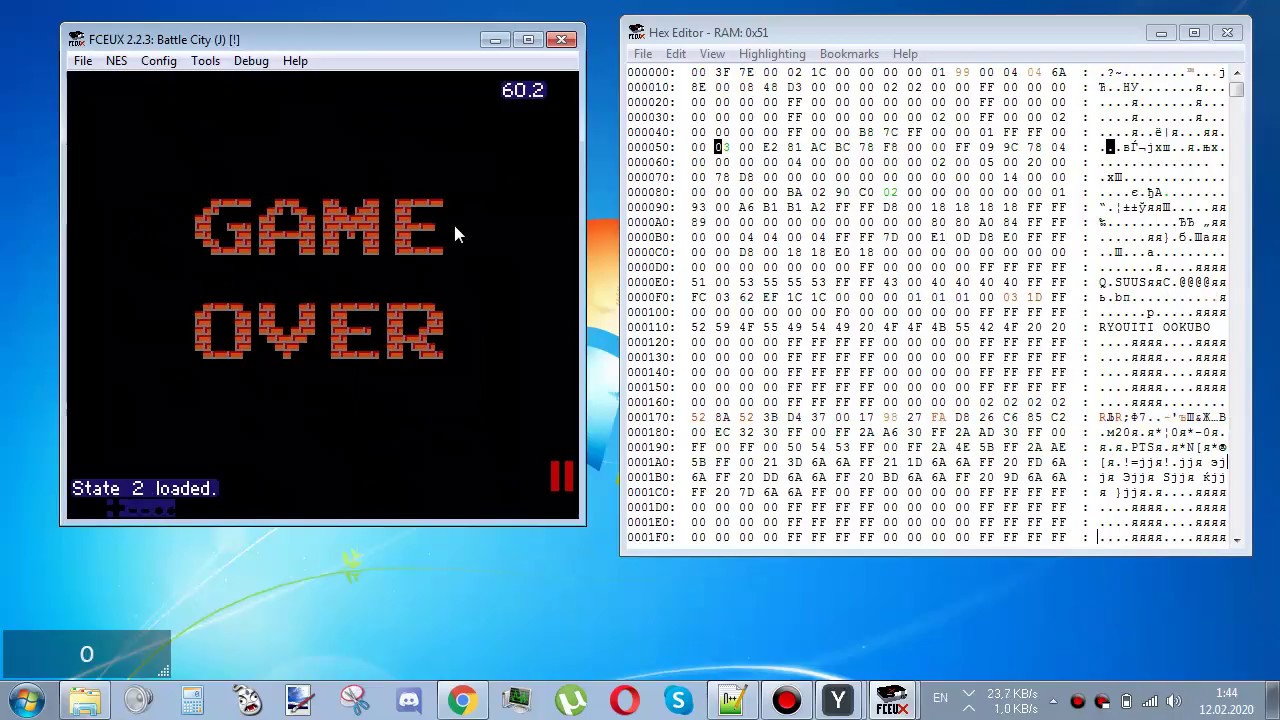Click 'State 2 loaded.' message
The height and width of the screenshot is (720, 1280).
[x=144, y=488]
